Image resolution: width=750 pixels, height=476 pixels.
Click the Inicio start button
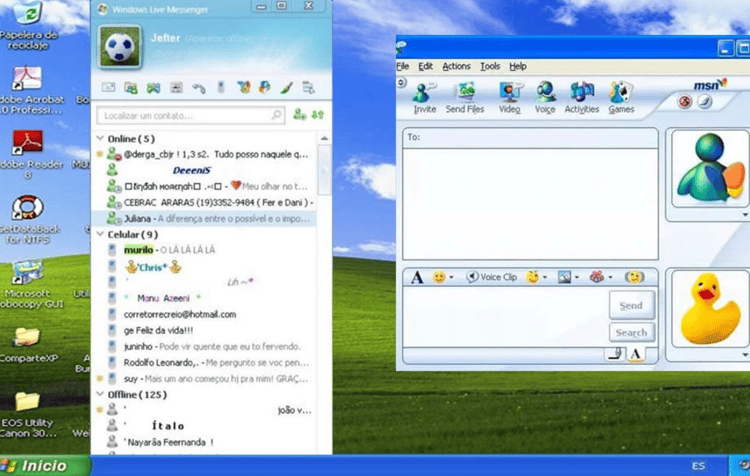pyautogui.click(x=44, y=465)
